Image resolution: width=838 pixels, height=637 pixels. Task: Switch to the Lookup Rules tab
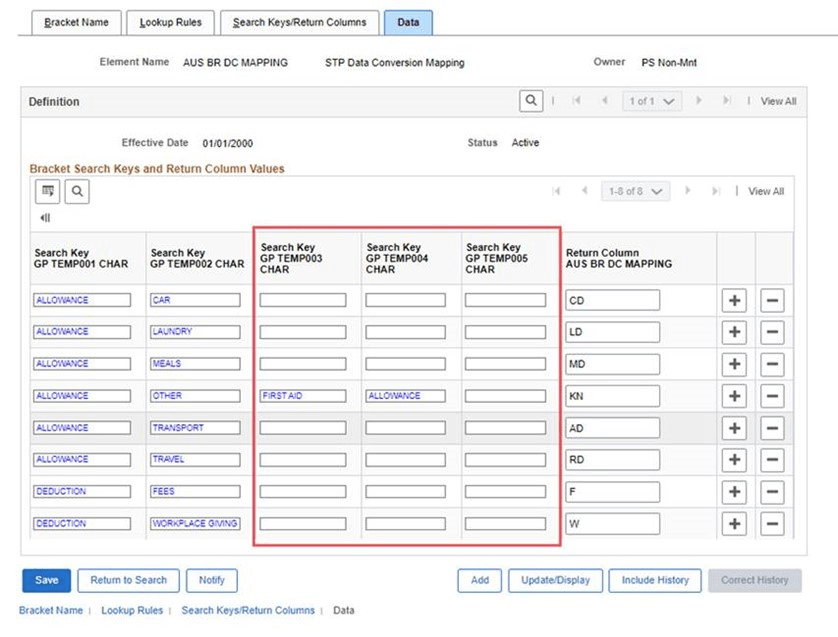[x=170, y=21]
